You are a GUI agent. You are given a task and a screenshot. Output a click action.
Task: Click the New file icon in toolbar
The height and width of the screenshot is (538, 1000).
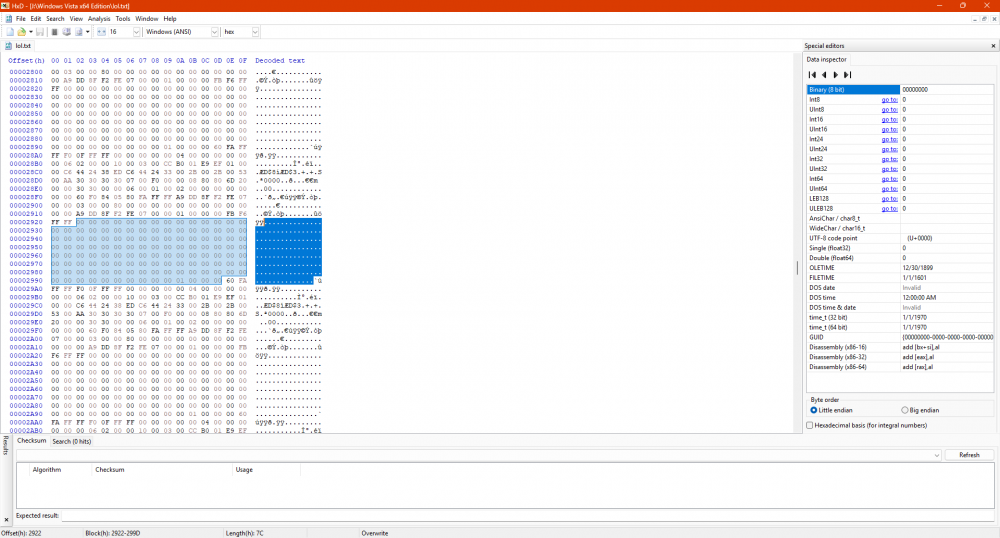pos(8,32)
